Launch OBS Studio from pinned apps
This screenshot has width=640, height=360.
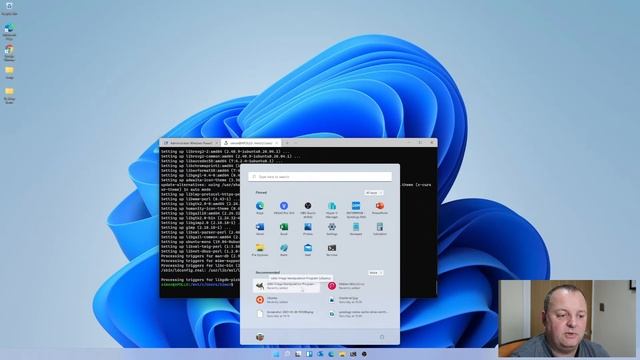pos(308,209)
